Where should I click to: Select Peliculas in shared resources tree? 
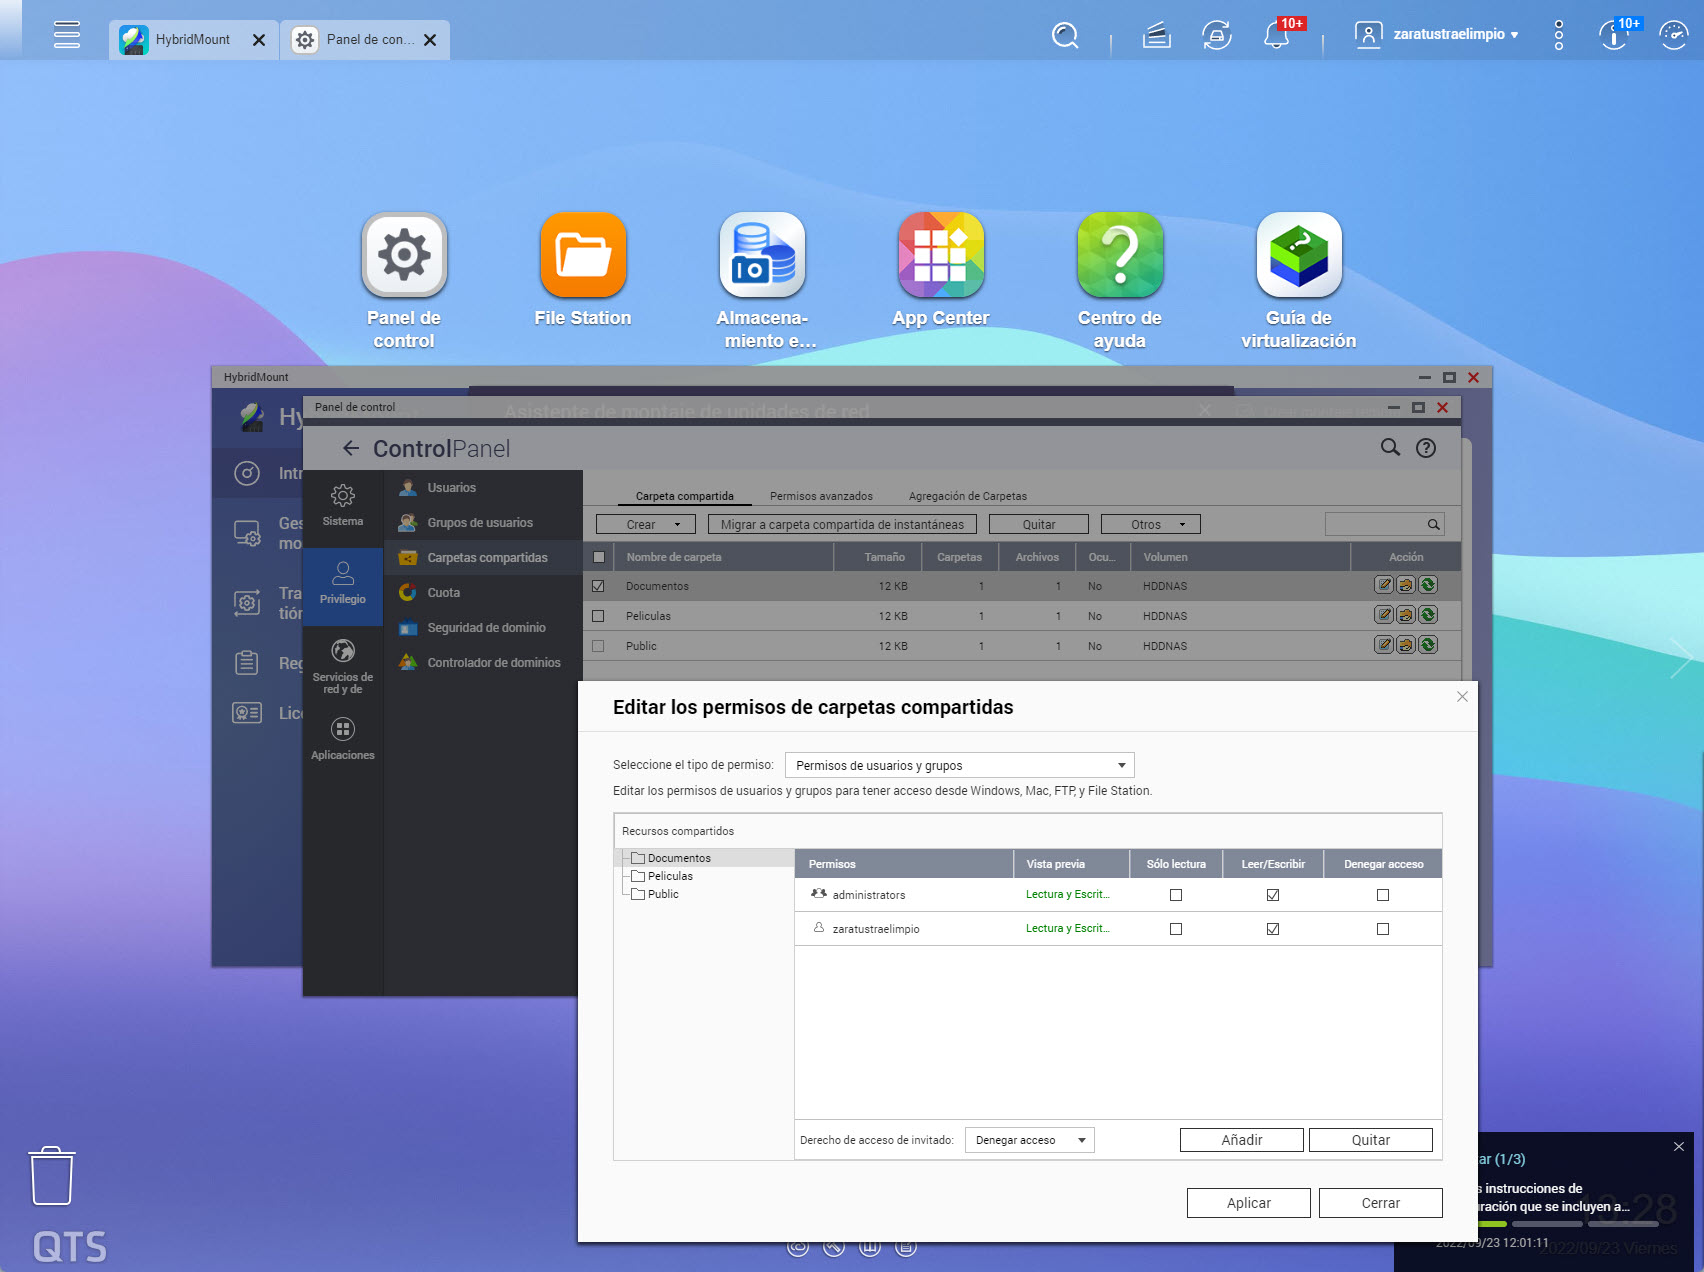[670, 876]
